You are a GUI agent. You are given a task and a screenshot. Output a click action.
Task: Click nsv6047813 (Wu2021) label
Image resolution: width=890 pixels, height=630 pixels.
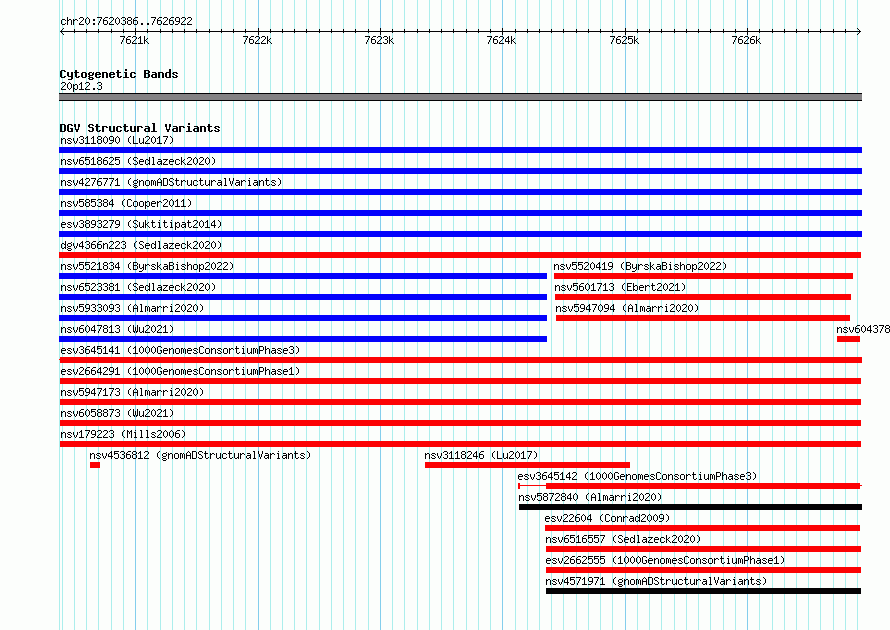click(x=117, y=329)
